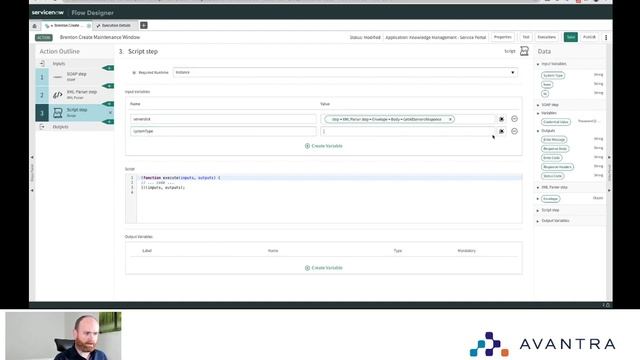Expand the Script step section in Data
This screenshot has height=360, width=640.
coord(538,210)
